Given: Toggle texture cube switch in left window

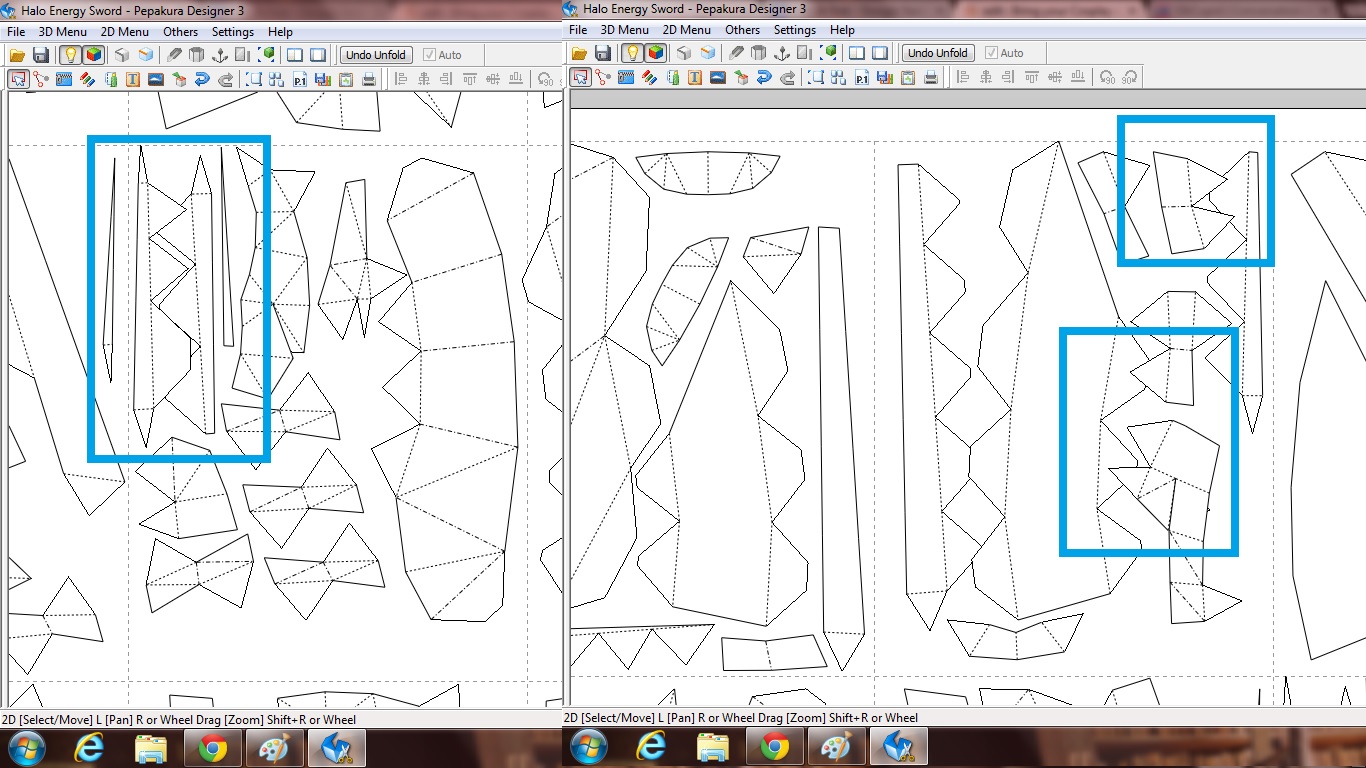Looking at the screenshot, I should point(93,55).
